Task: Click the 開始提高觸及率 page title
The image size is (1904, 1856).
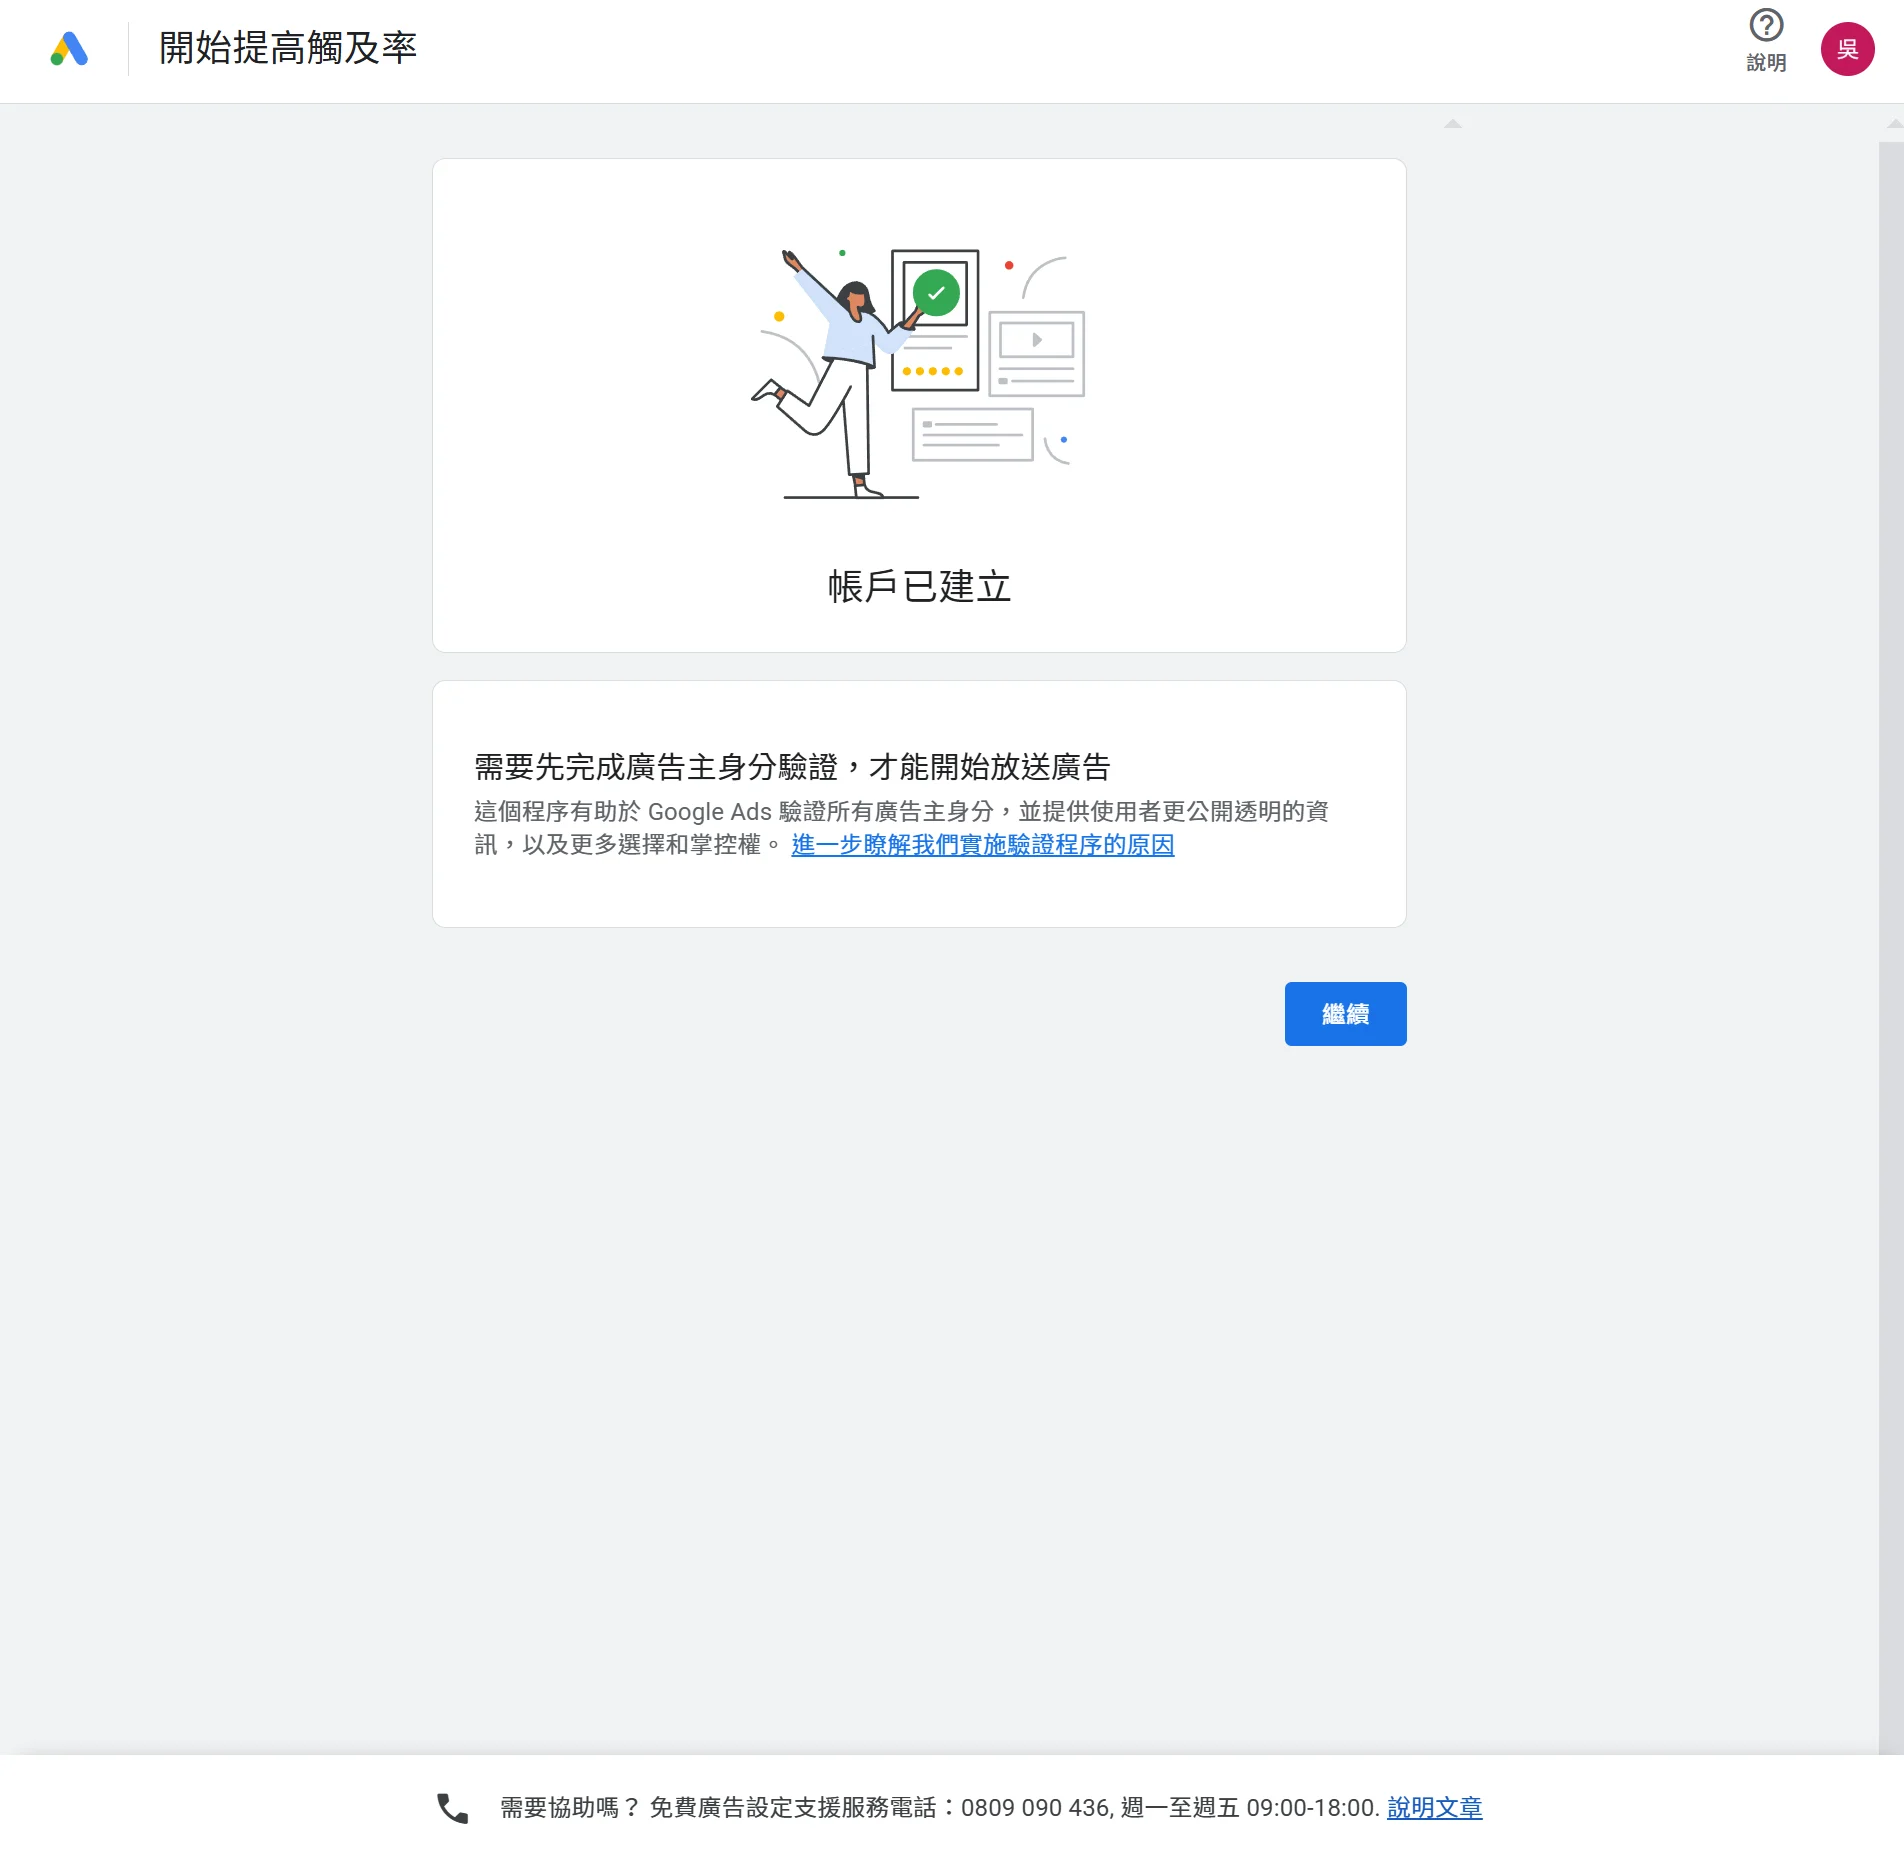Action: coord(288,48)
